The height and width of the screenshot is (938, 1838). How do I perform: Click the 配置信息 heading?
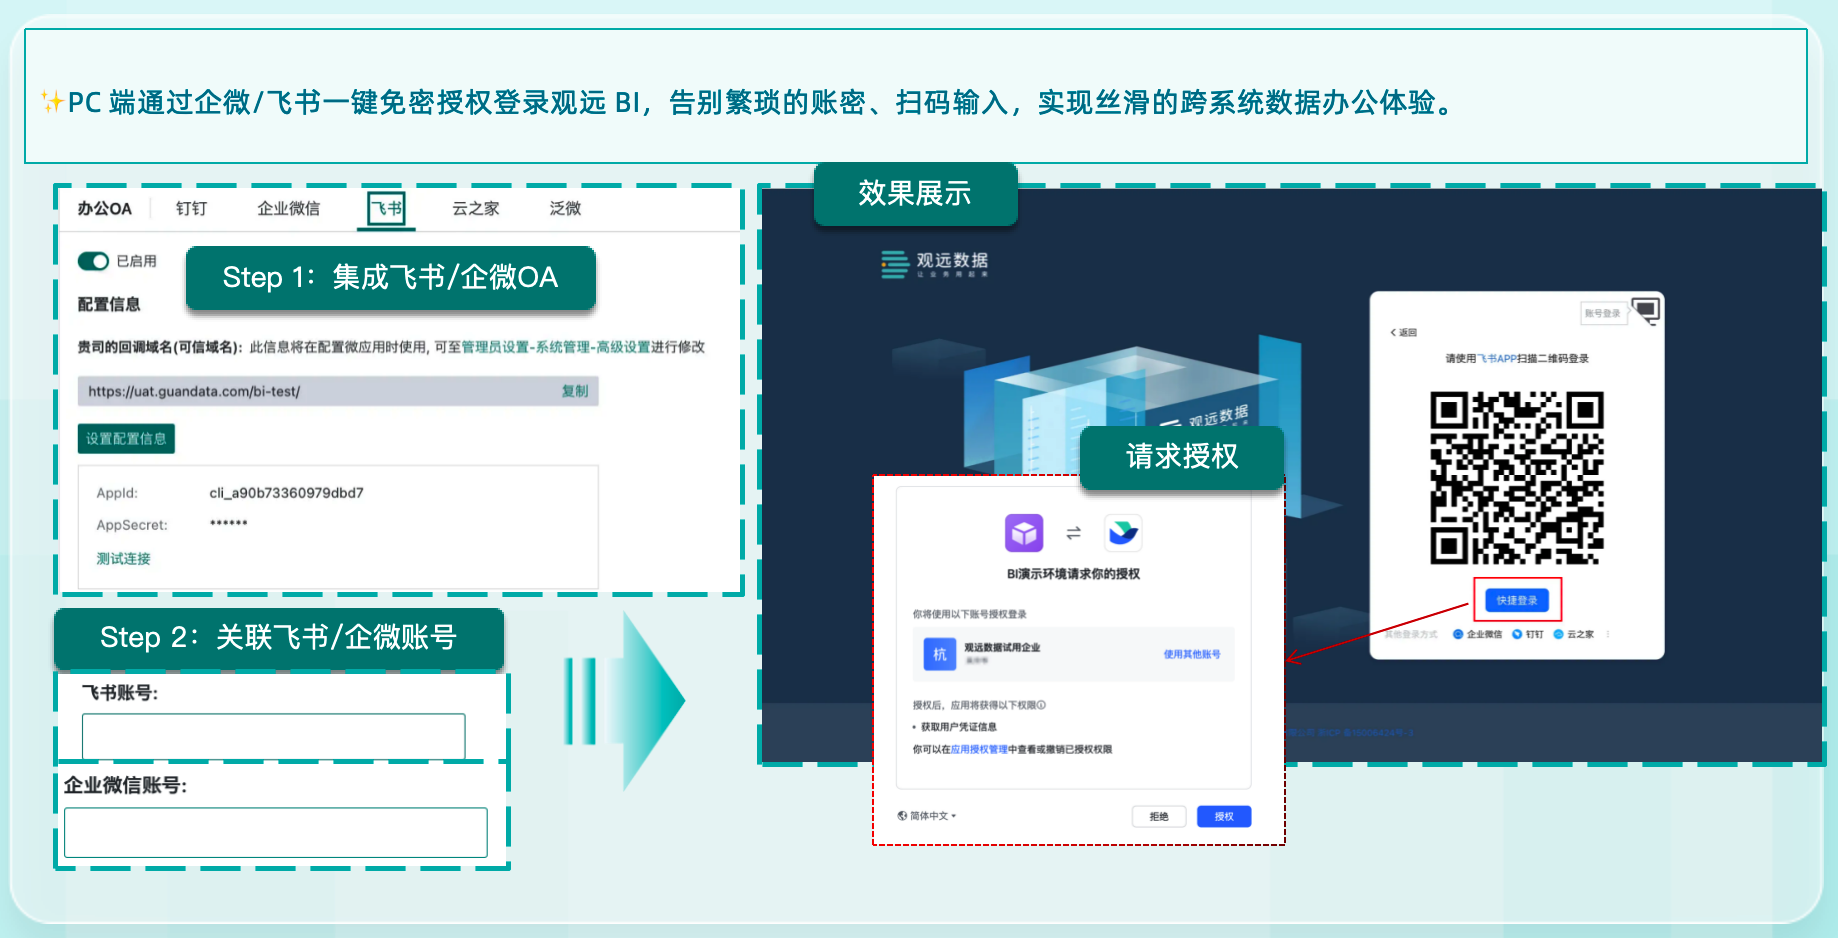tap(109, 304)
